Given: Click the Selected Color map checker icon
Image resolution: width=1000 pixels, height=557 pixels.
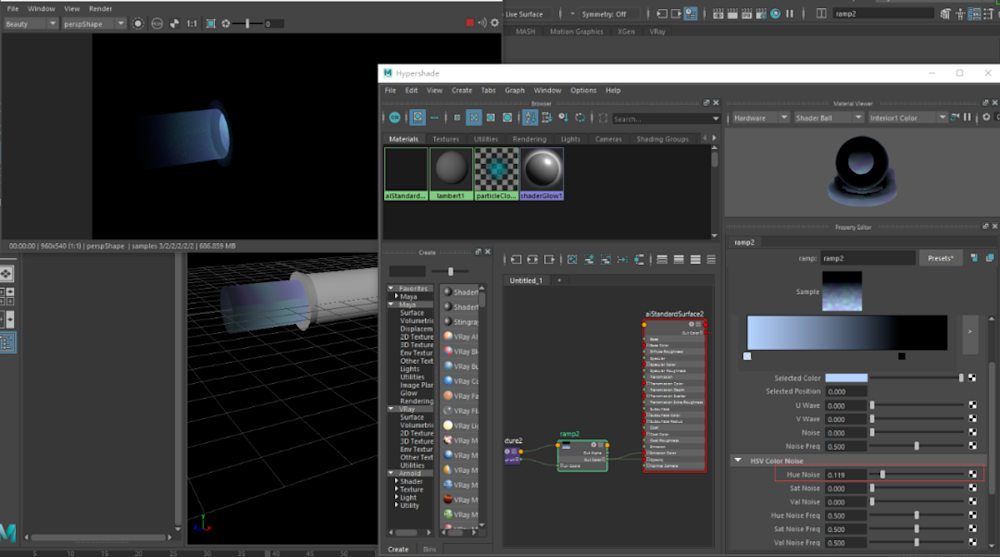Looking at the screenshot, I should click(x=972, y=378).
